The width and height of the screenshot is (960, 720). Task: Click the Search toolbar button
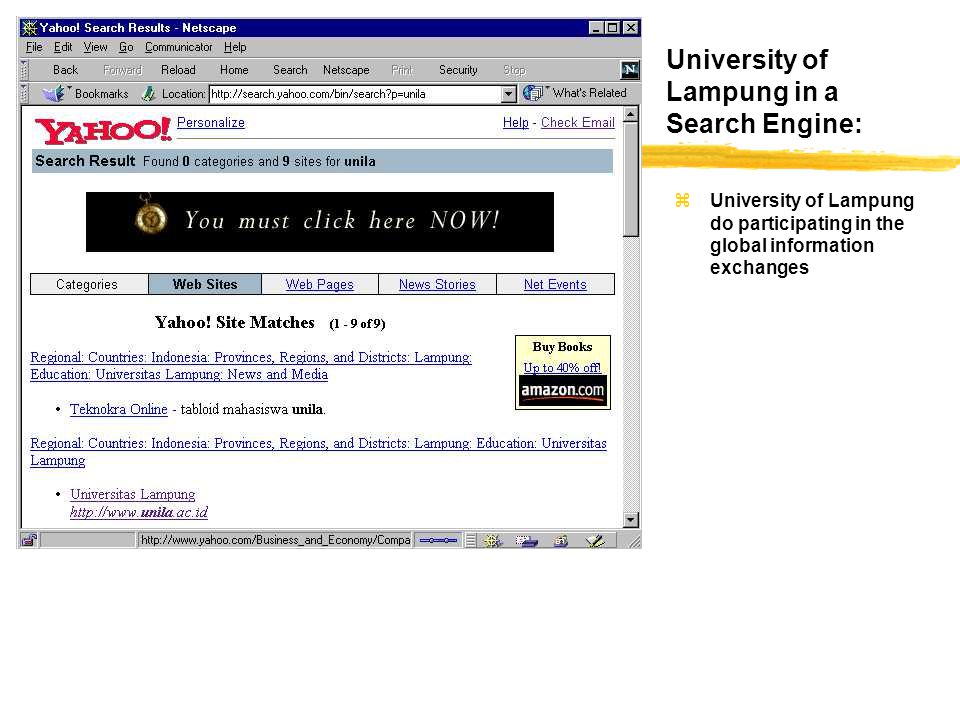pyautogui.click(x=290, y=70)
